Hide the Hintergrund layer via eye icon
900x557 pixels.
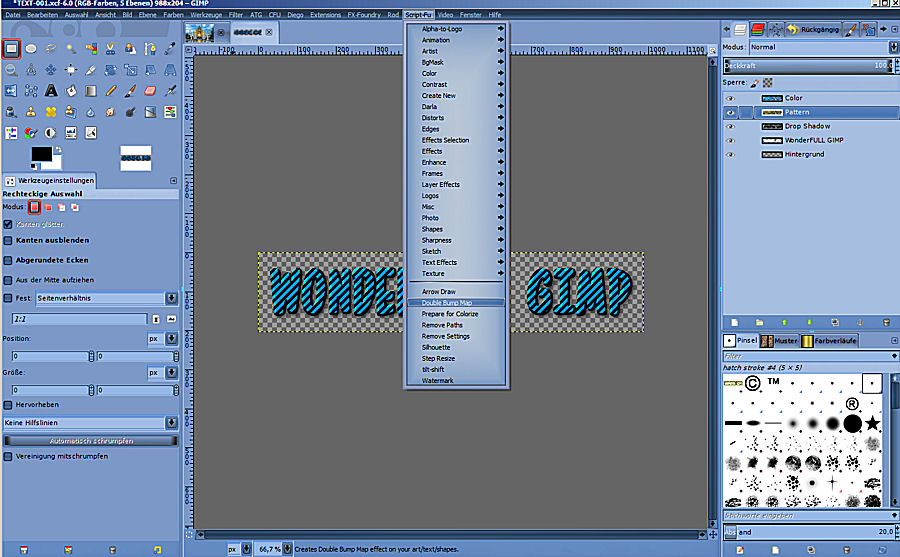(731, 154)
